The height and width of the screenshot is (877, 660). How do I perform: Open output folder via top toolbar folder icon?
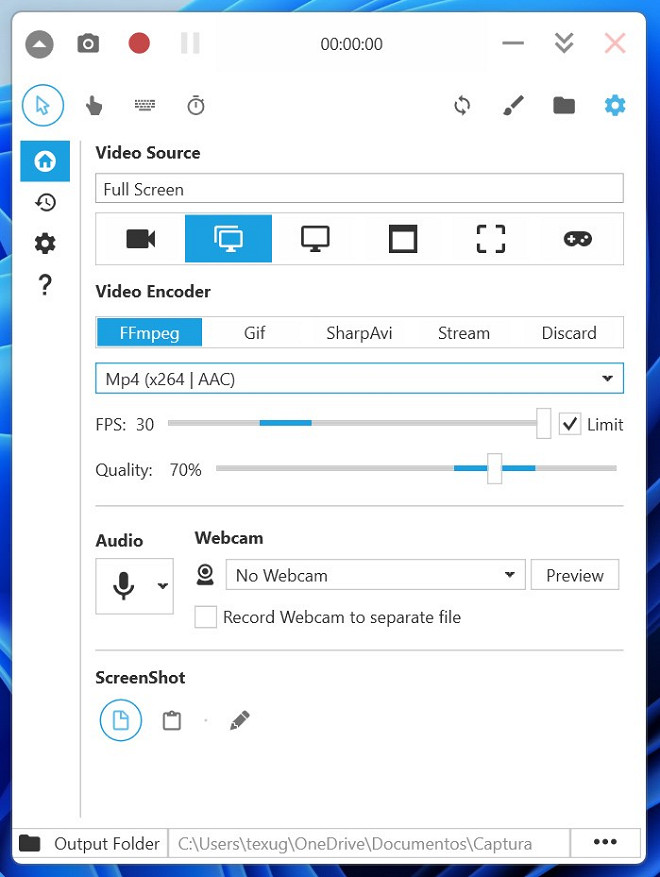(x=564, y=105)
